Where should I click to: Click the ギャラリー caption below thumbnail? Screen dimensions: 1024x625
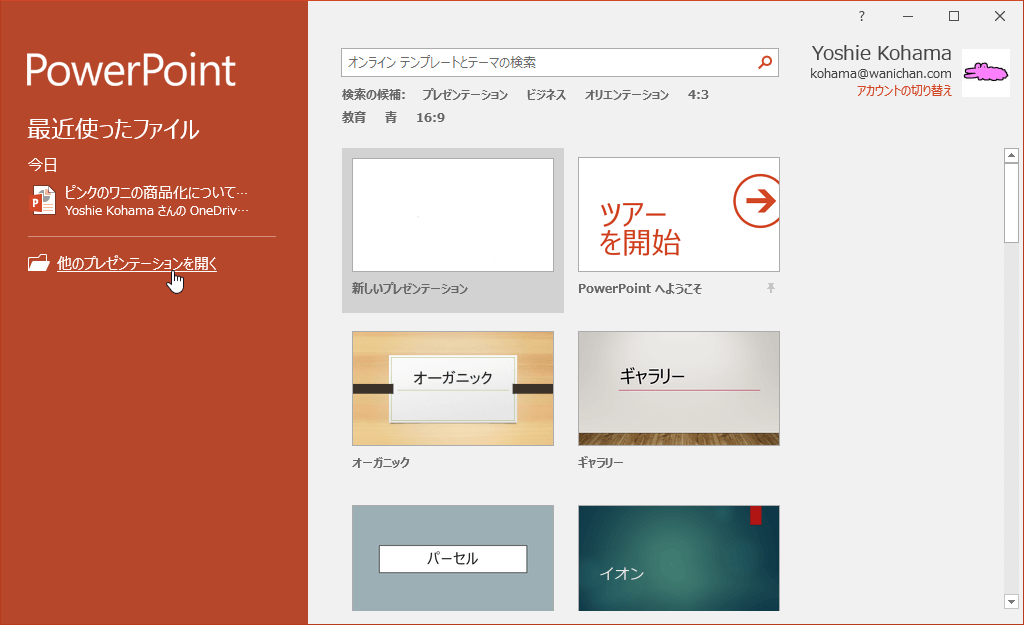[x=600, y=462]
